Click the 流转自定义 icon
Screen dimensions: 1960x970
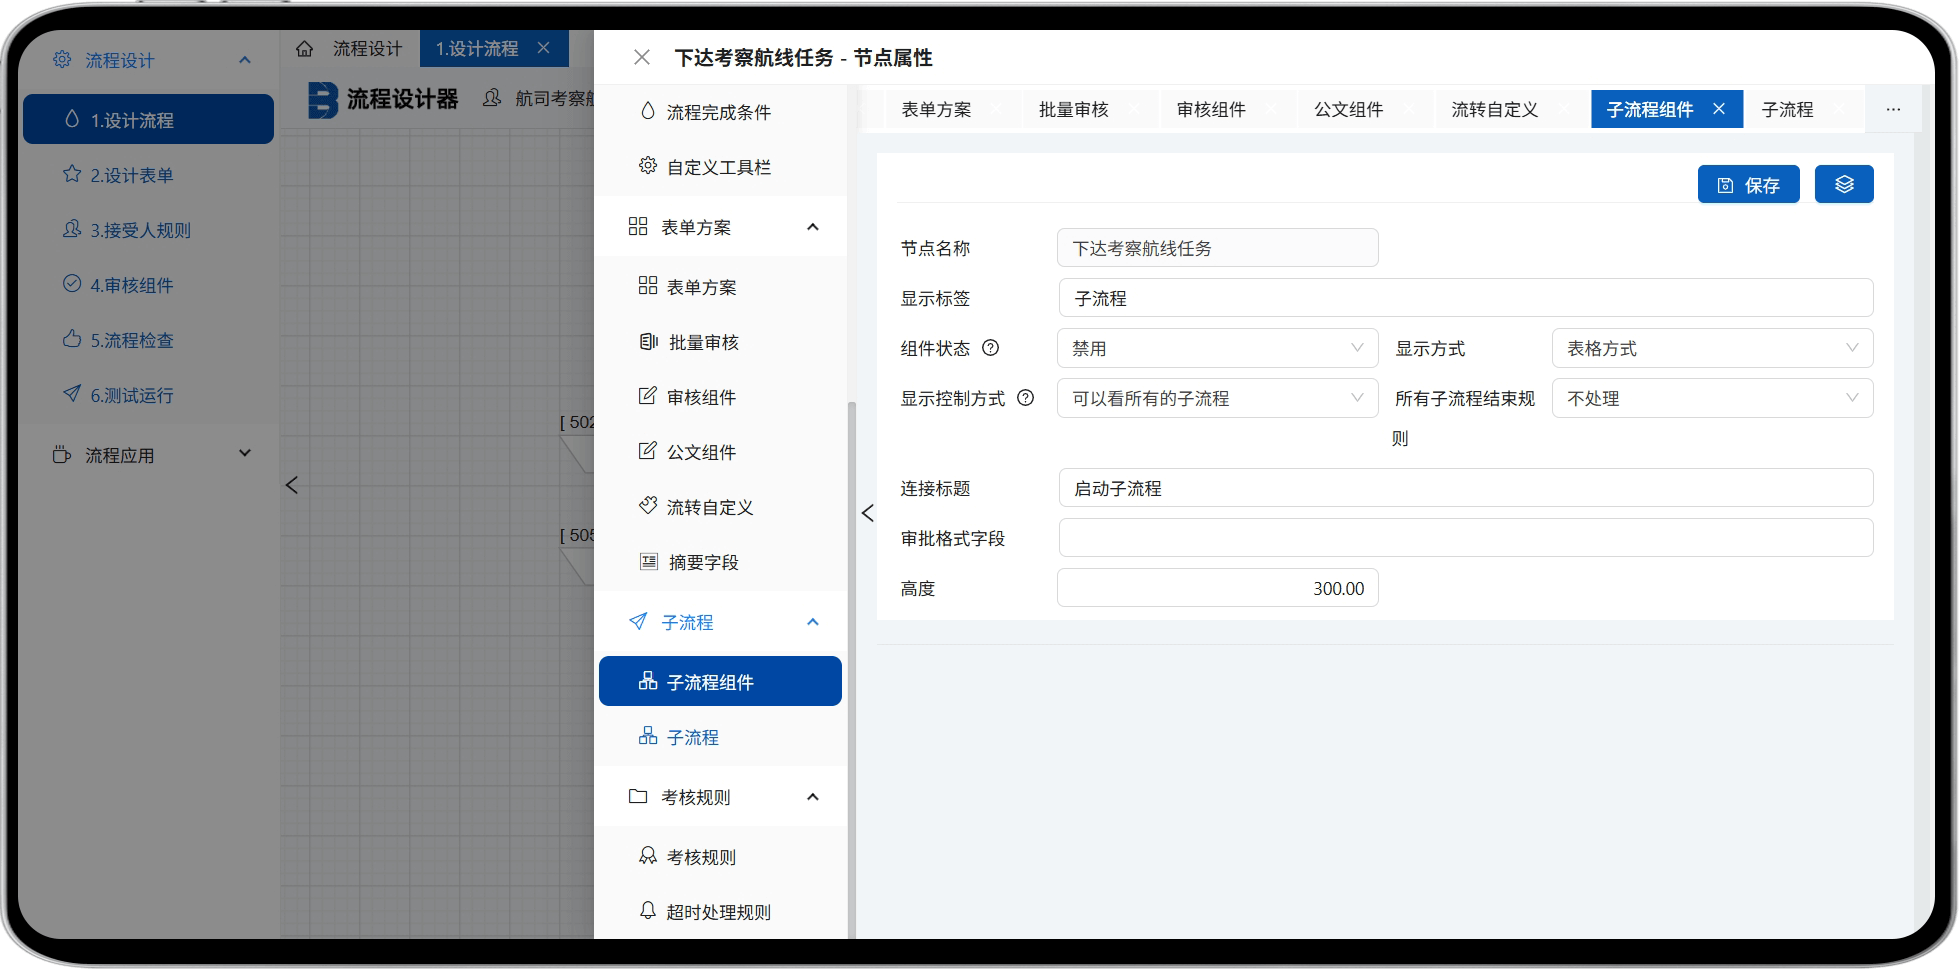[x=648, y=506]
